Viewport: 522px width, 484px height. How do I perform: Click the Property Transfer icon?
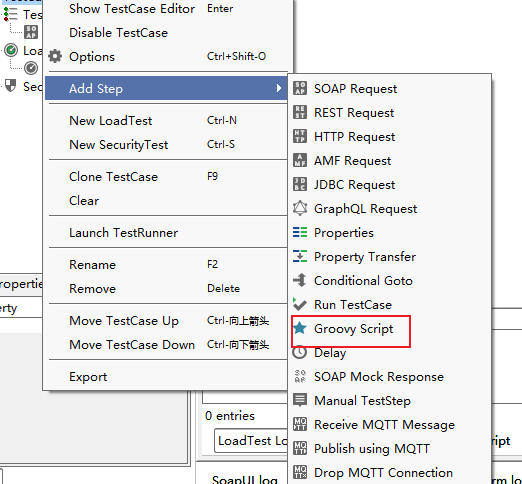300,256
